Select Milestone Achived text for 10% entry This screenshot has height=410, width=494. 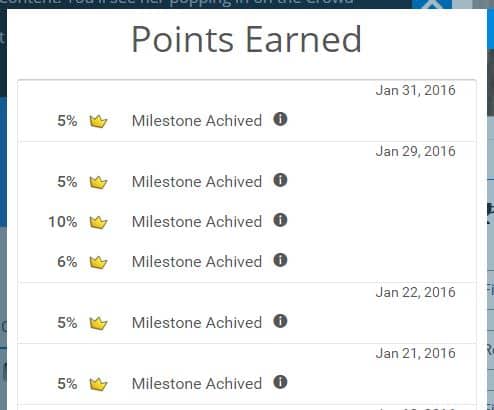197,222
